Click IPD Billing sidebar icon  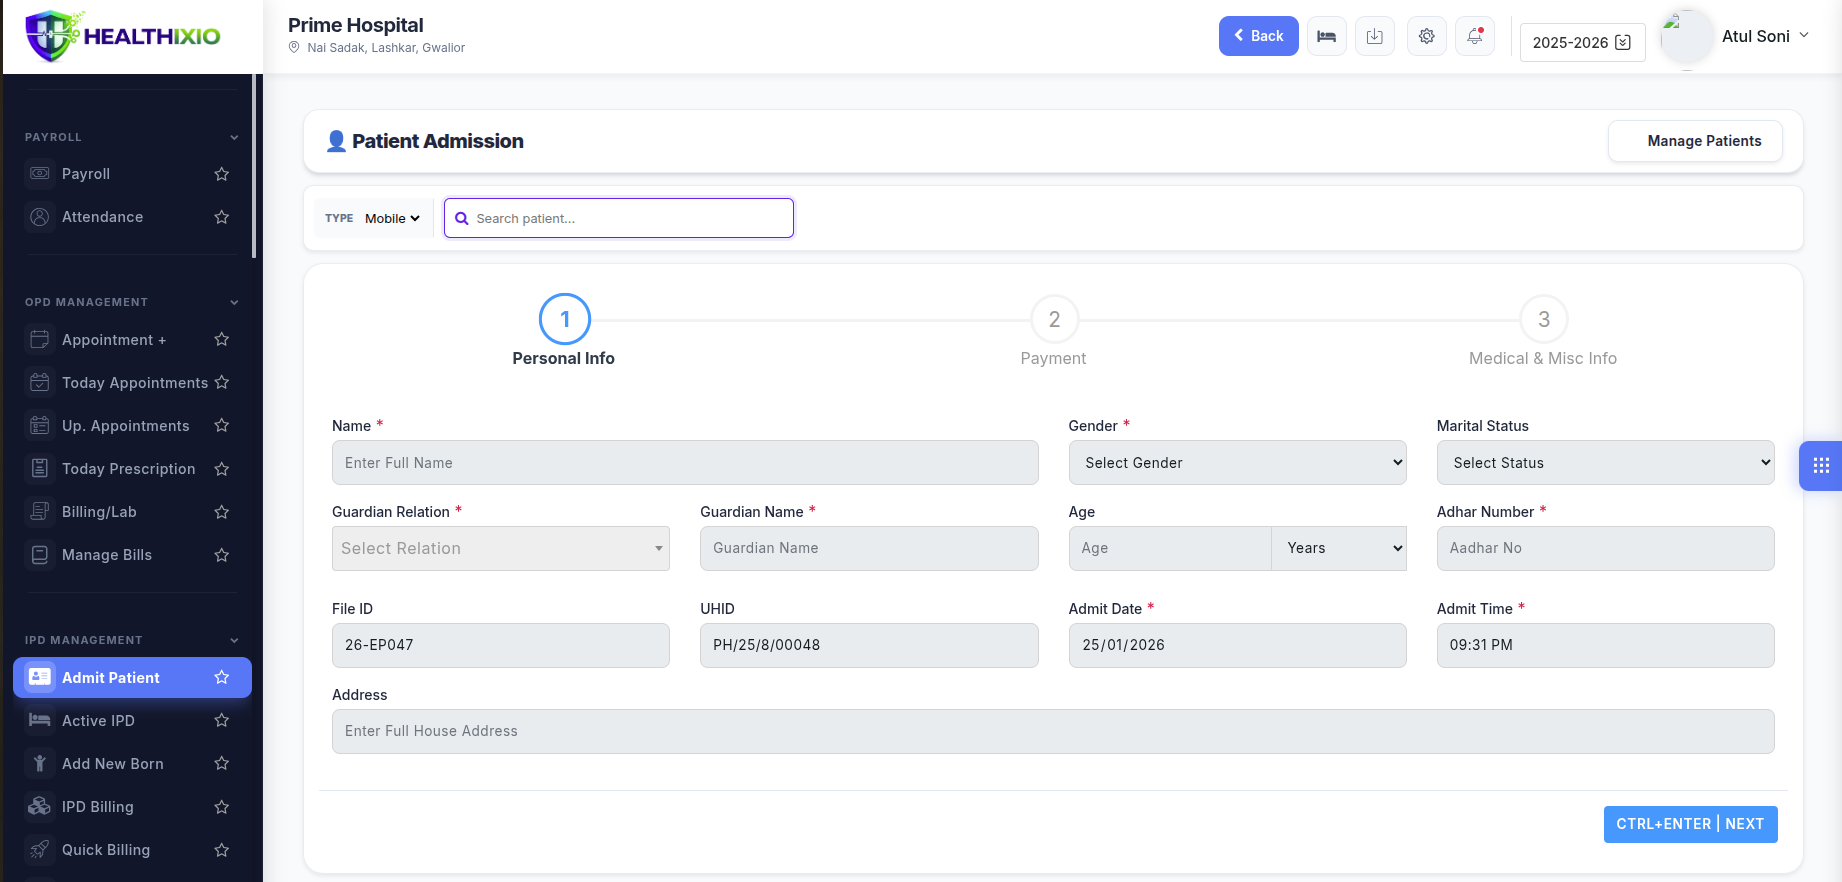coord(40,807)
